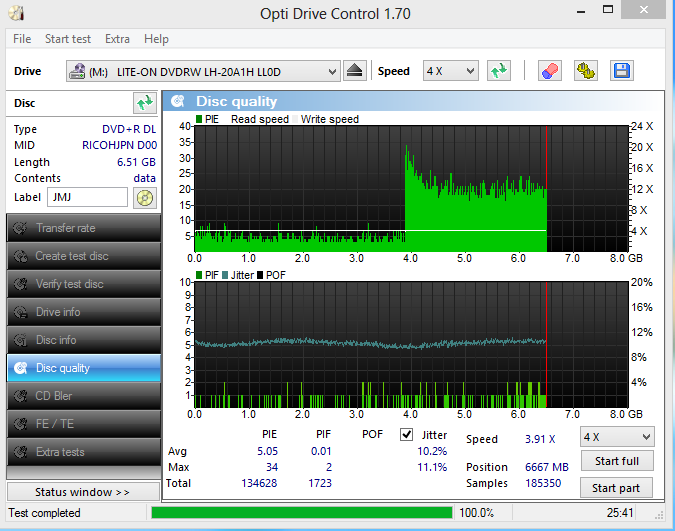Click the Verify test disc icon
This screenshot has height=531, width=675.
pyautogui.click(x=20, y=284)
